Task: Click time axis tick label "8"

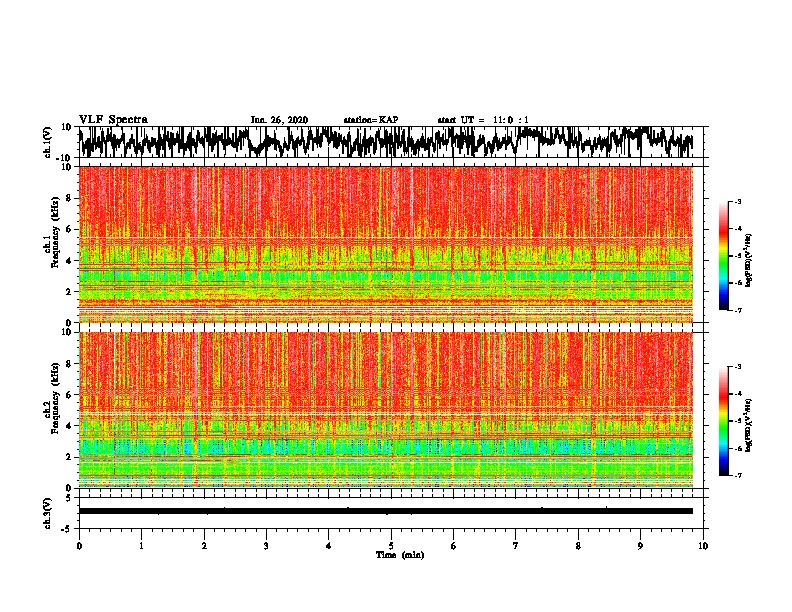Action: (578, 546)
